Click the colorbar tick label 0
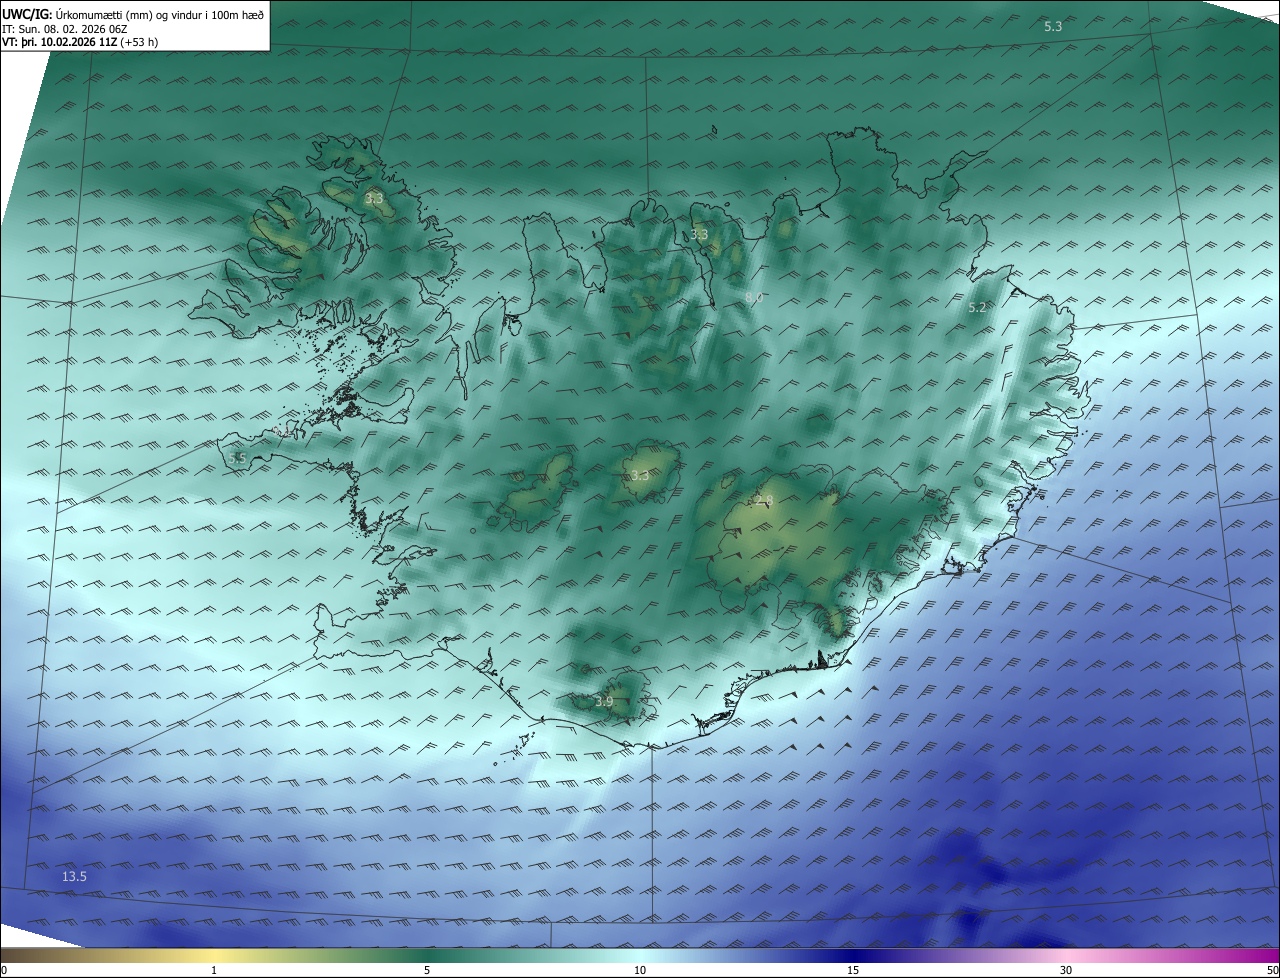The height and width of the screenshot is (978, 1280). pos(4,970)
